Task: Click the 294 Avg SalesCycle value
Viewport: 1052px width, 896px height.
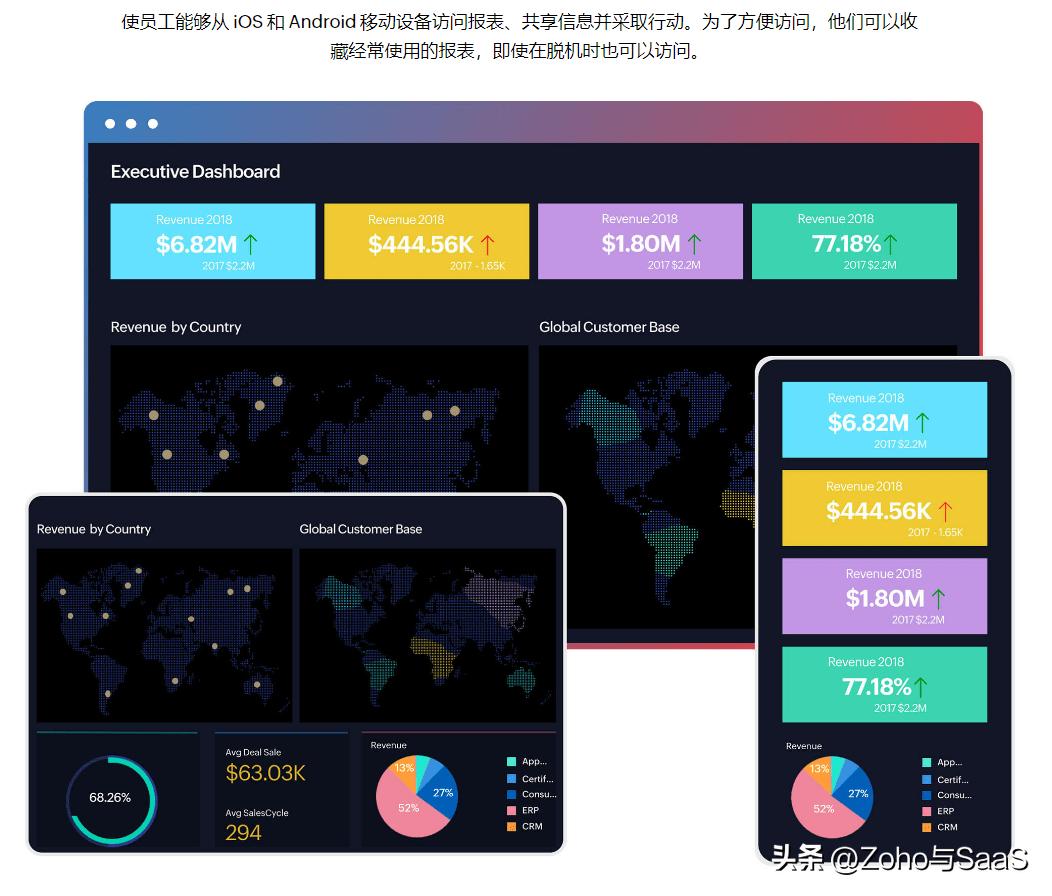Action: point(243,833)
